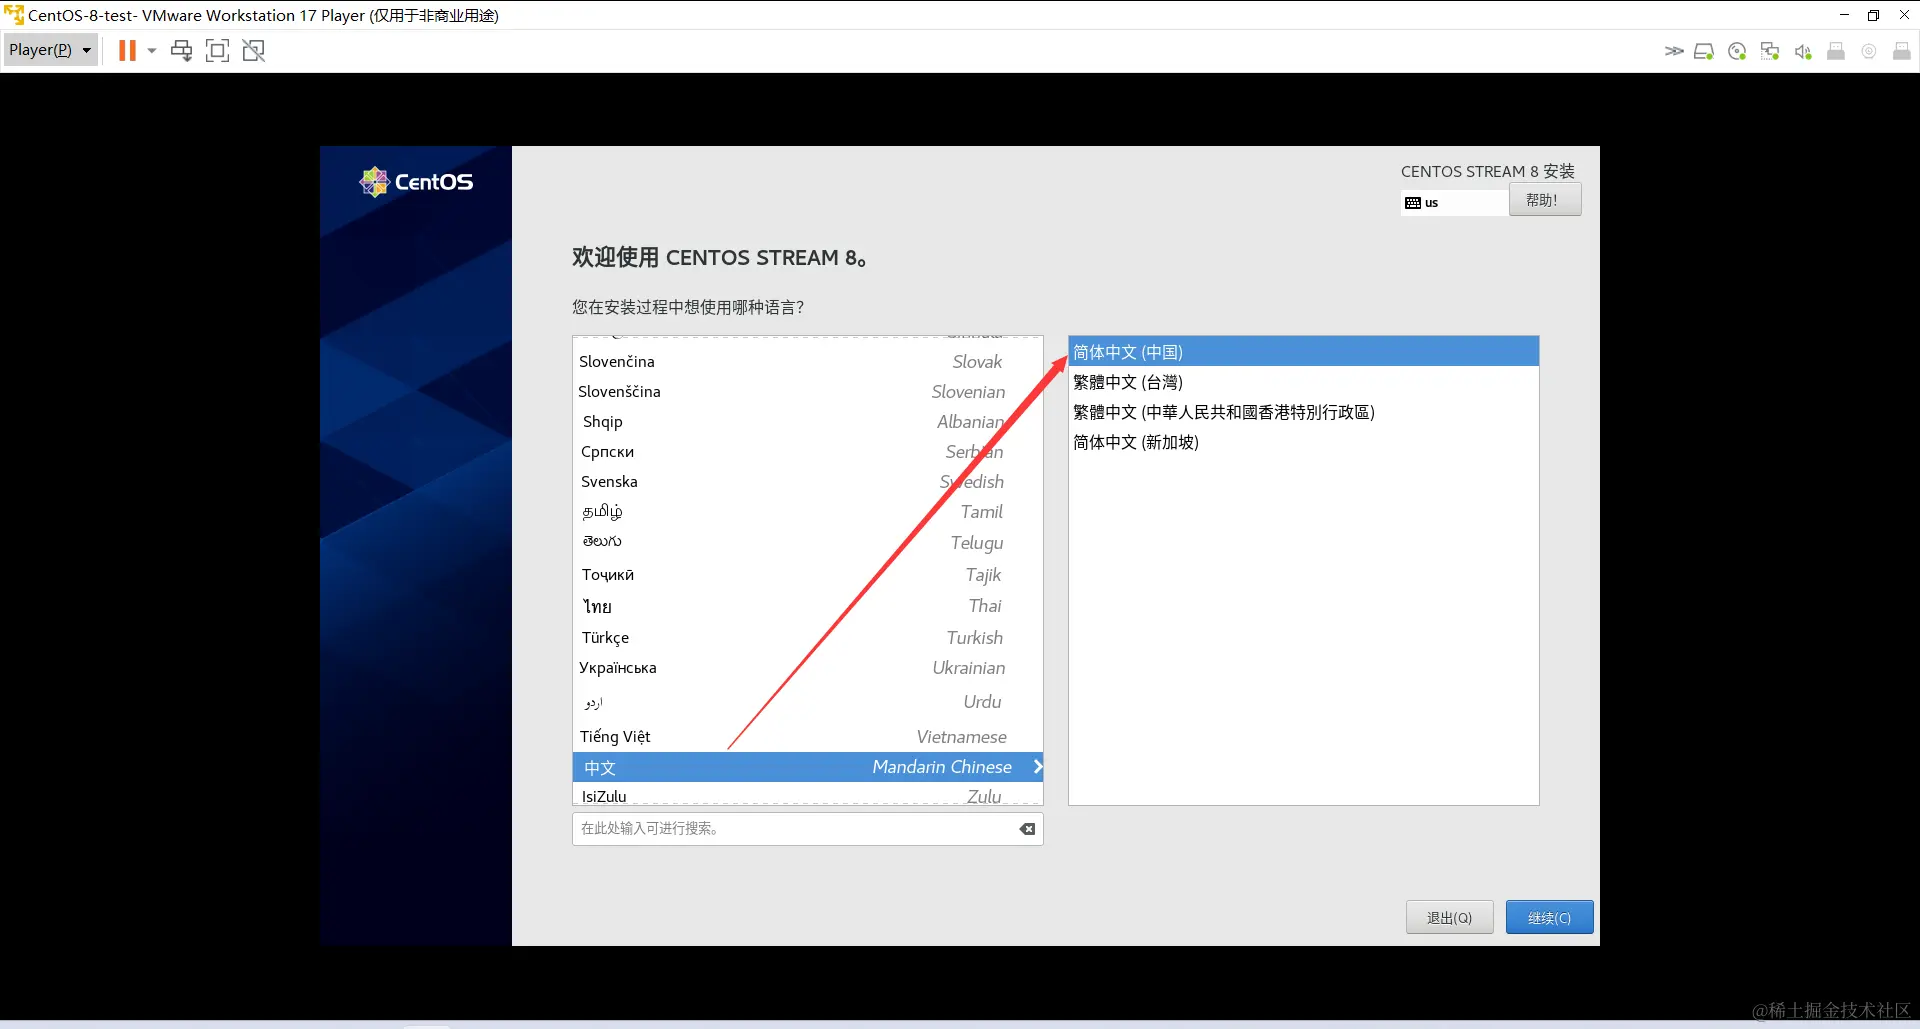Select Slovenščina (Slovenian) in language list

pos(807,392)
